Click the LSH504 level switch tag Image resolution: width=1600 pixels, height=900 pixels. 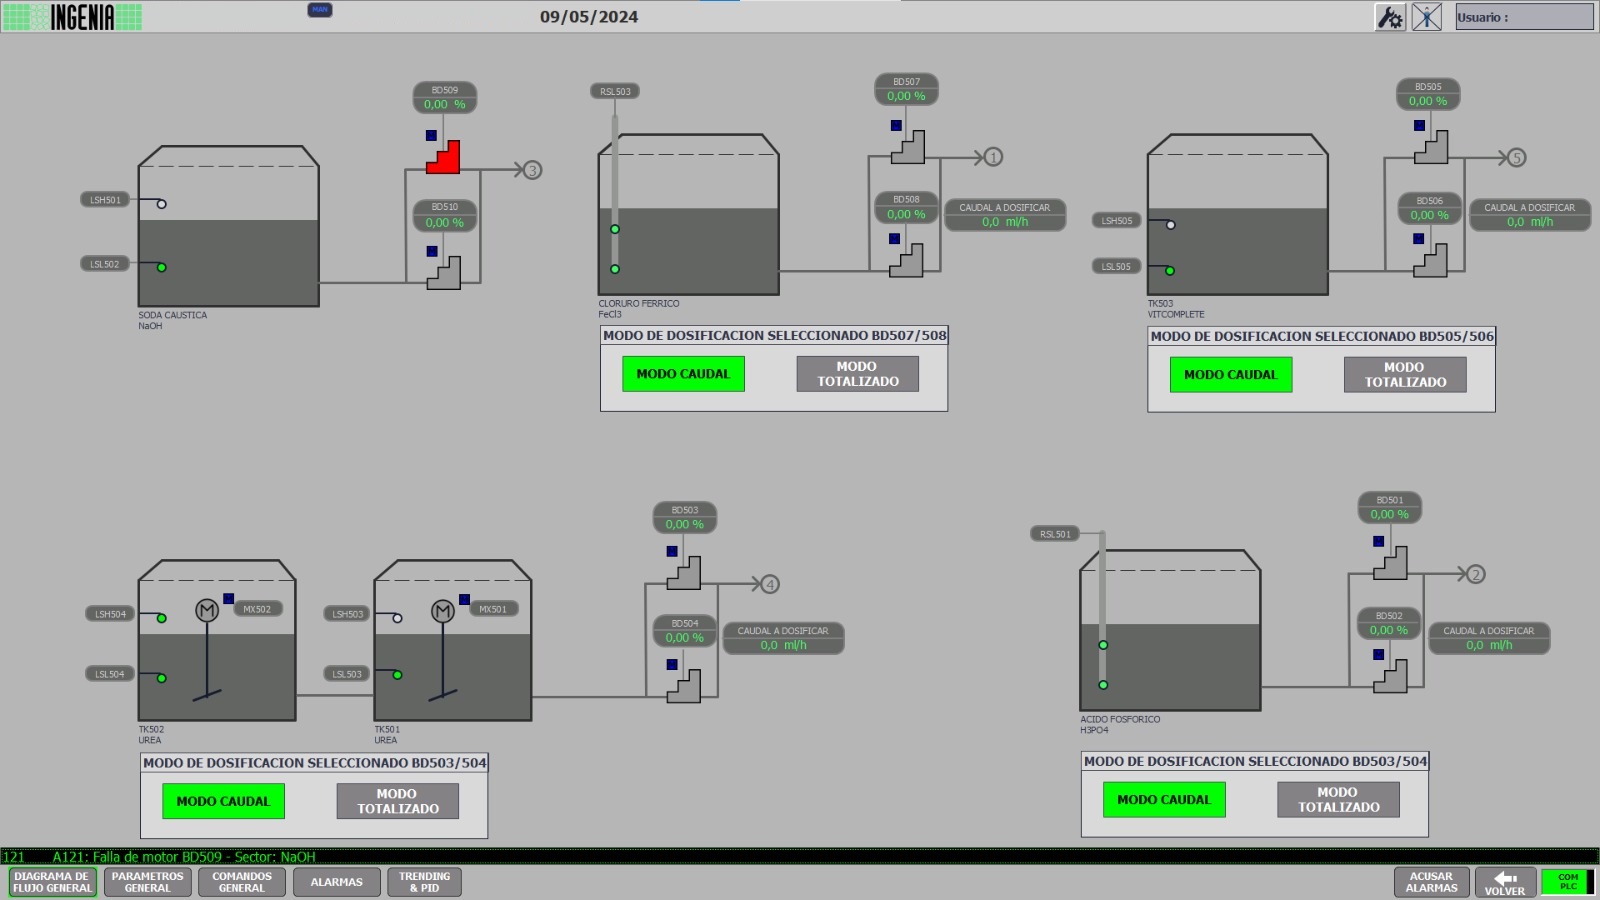(x=110, y=614)
